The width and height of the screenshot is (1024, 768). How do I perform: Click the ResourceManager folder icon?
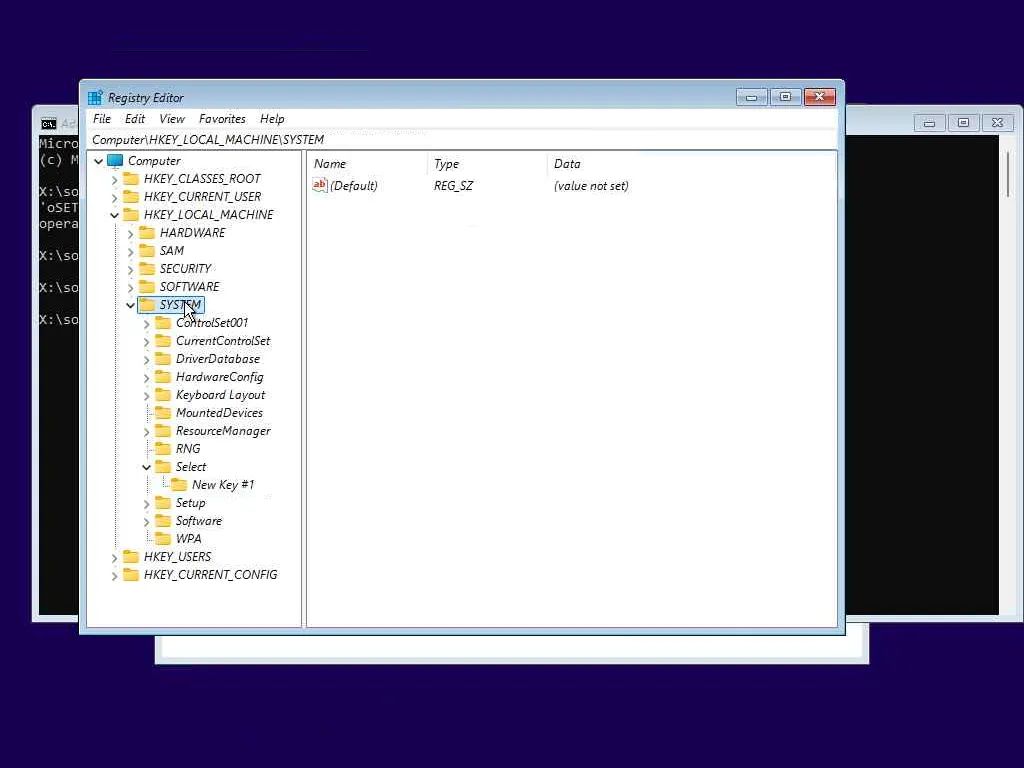pos(163,431)
